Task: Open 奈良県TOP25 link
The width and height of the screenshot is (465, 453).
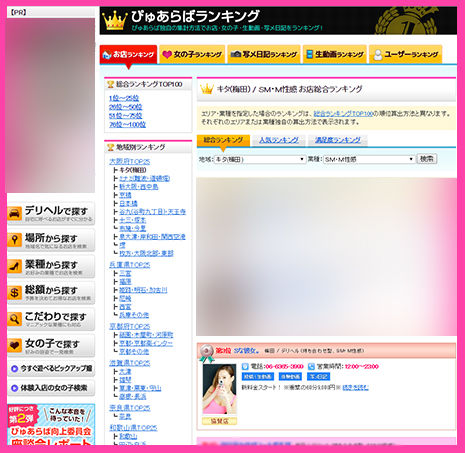Action: click(x=130, y=408)
